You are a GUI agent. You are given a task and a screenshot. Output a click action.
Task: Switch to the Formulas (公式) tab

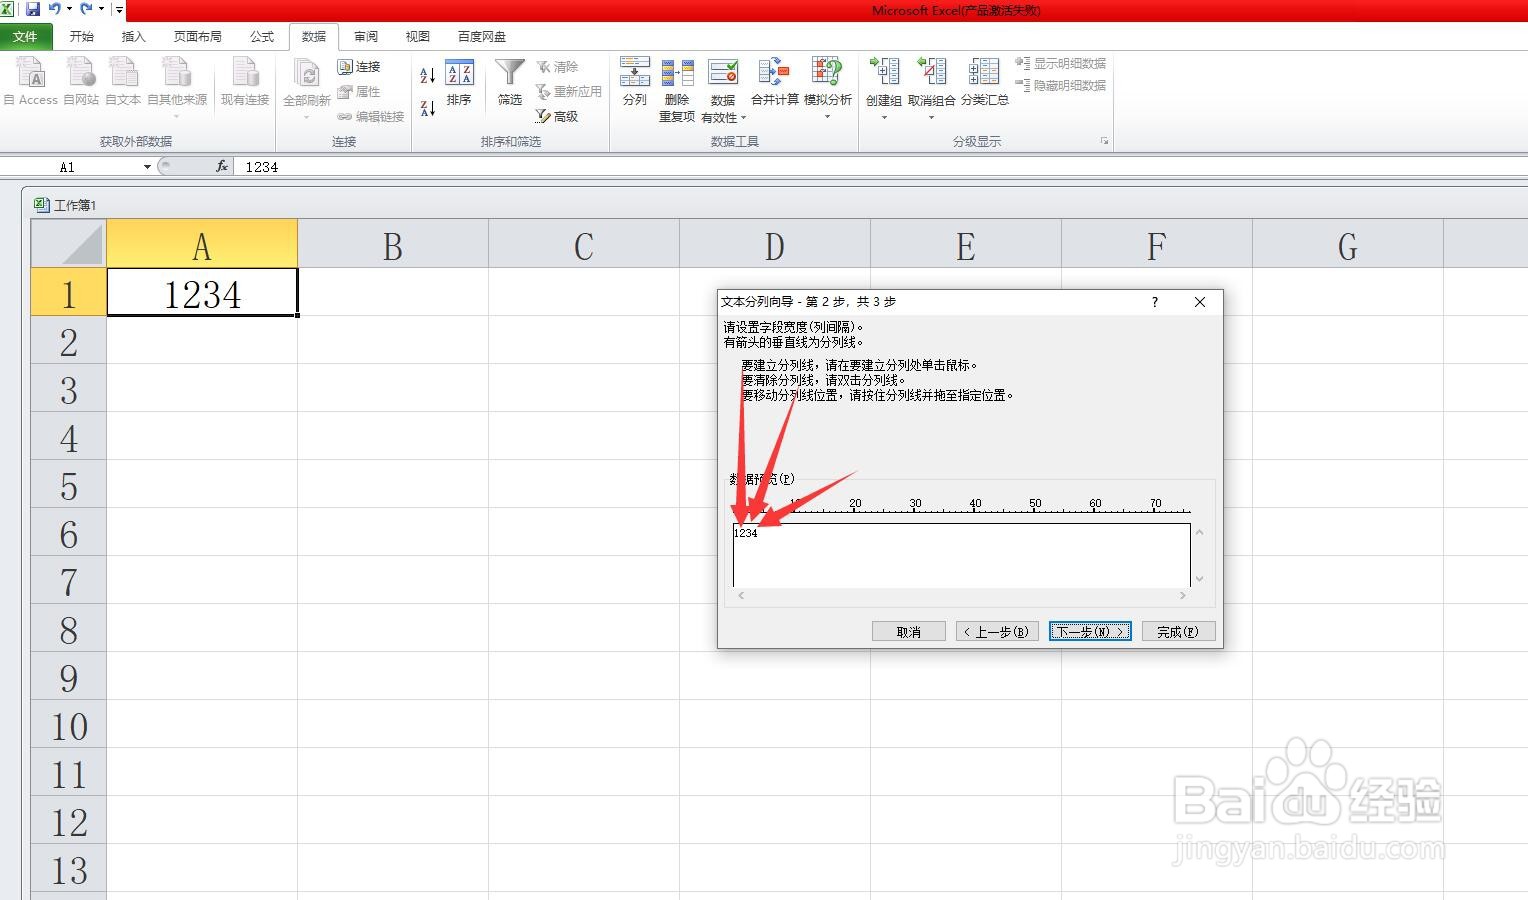(x=262, y=36)
